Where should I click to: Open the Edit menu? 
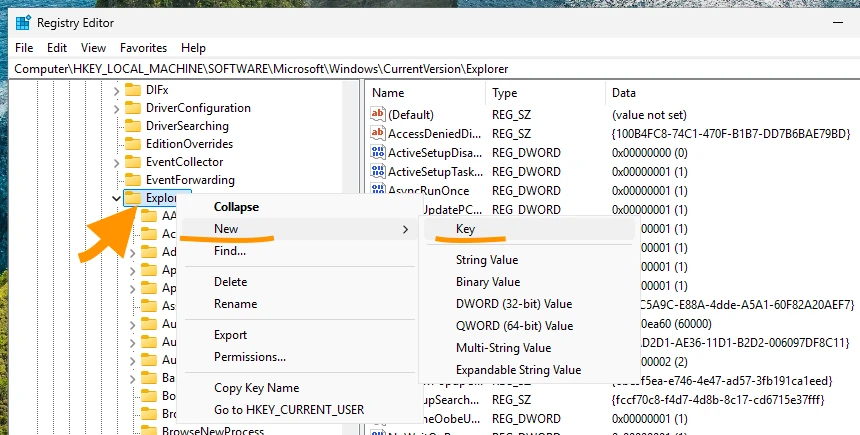coord(56,48)
